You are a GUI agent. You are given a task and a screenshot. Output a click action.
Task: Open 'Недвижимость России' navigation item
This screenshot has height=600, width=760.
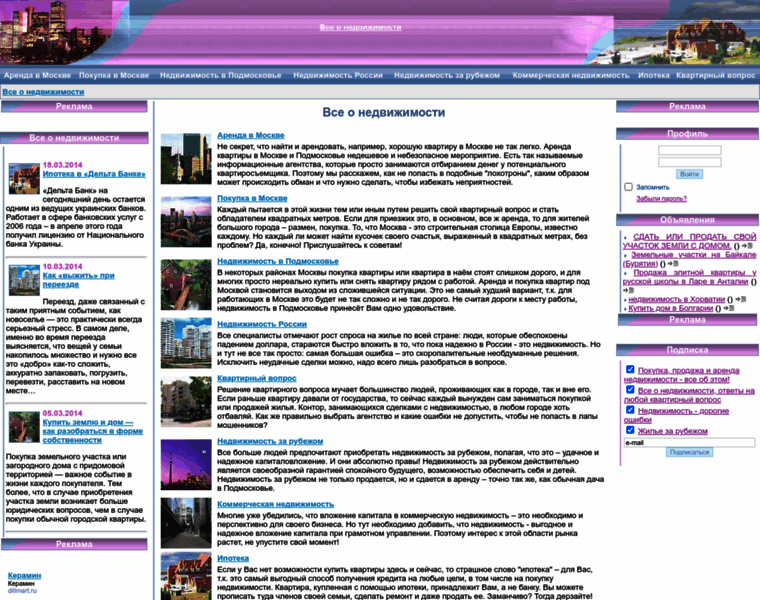338,75
